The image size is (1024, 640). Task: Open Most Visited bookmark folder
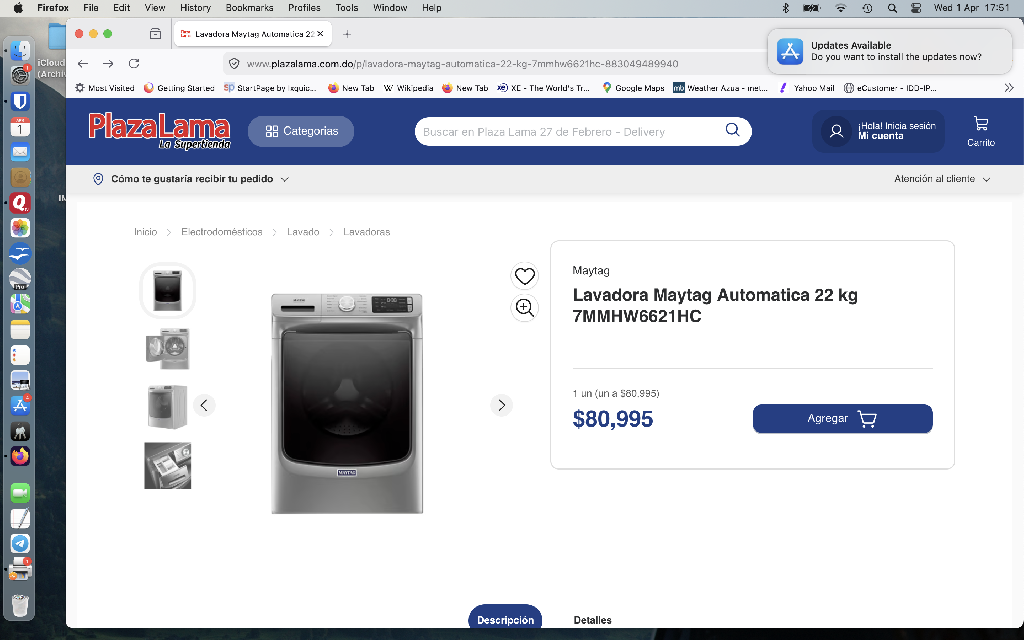pyautogui.click(x=104, y=88)
